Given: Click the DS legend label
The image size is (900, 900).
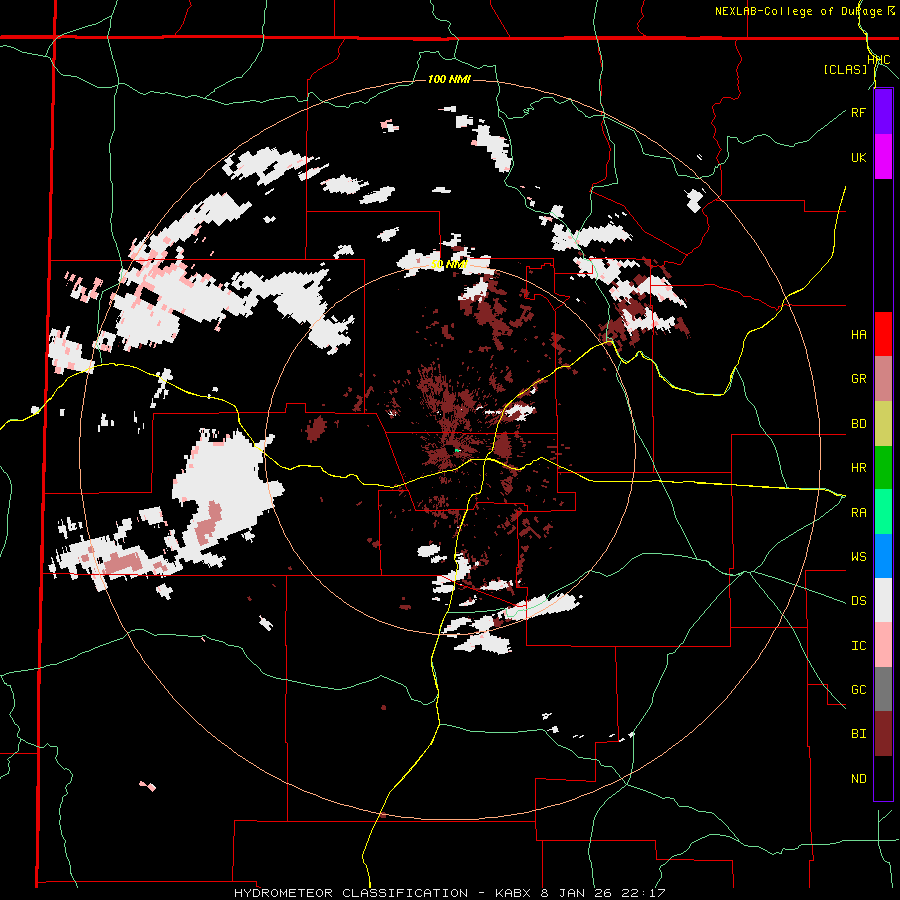Looking at the screenshot, I should pos(858,601).
